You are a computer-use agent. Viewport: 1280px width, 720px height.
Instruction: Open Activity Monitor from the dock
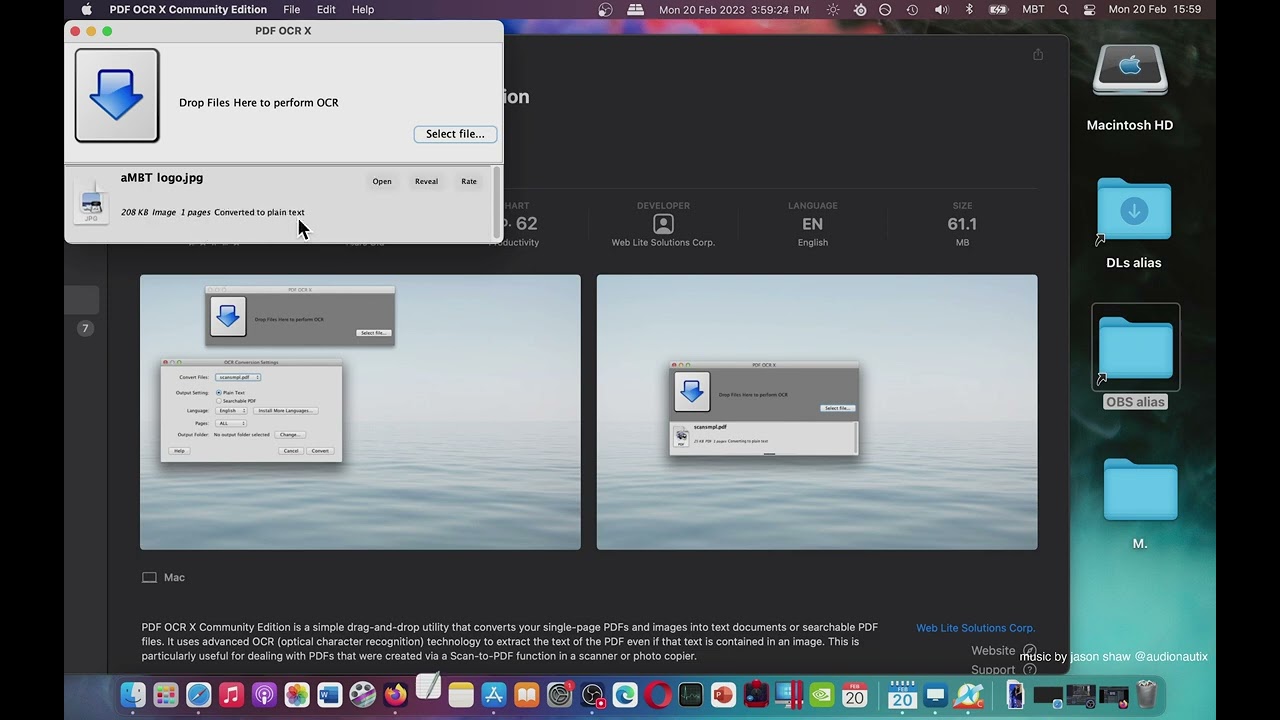tap(691, 694)
